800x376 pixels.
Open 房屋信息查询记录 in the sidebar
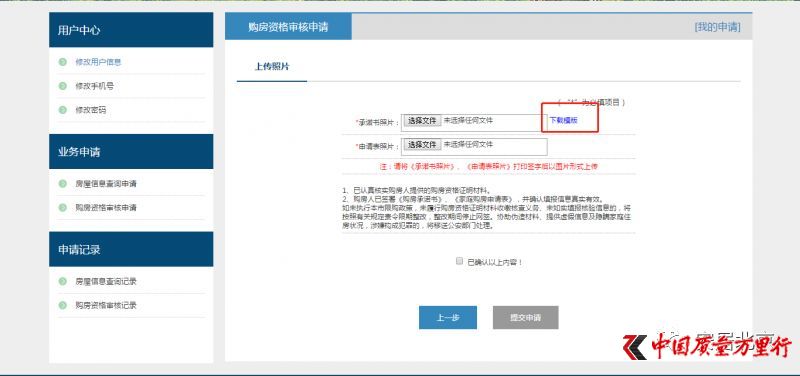coord(106,281)
